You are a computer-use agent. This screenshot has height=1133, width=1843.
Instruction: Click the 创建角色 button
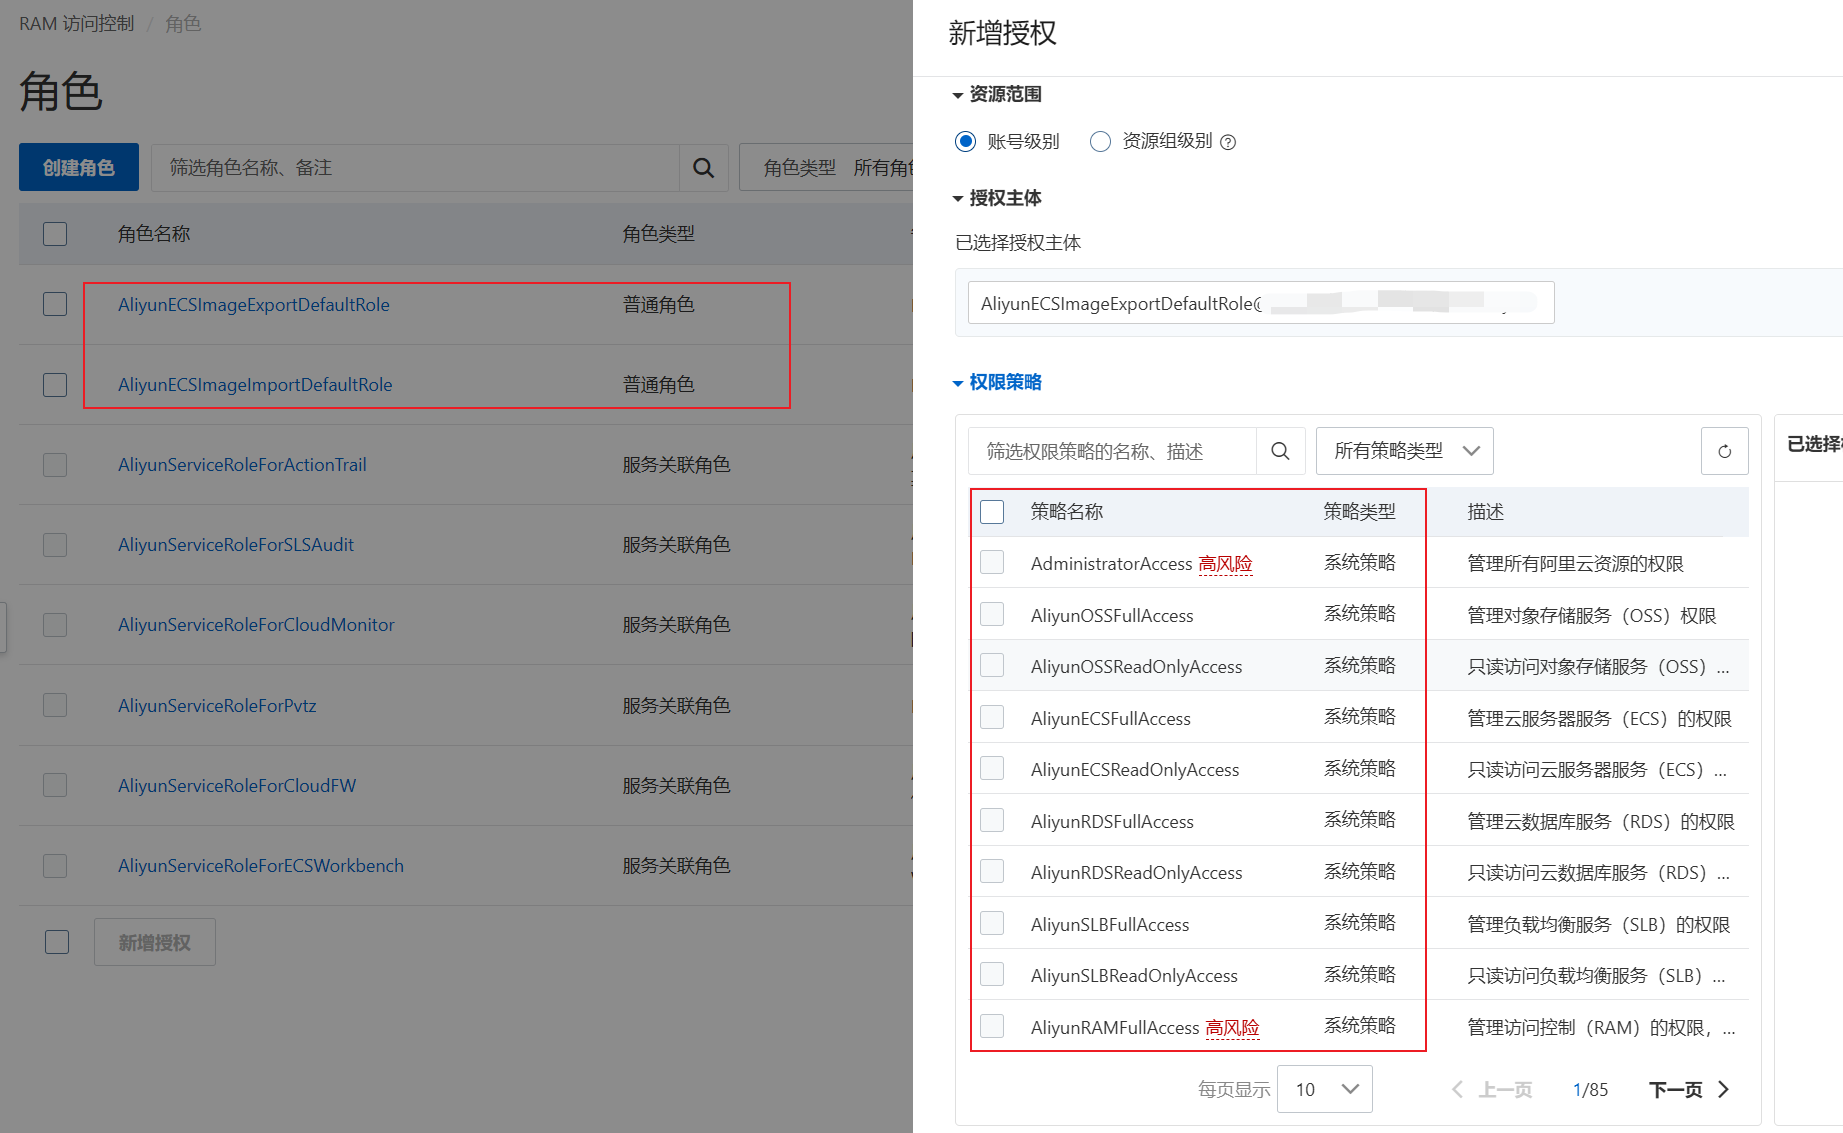[x=79, y=167]
